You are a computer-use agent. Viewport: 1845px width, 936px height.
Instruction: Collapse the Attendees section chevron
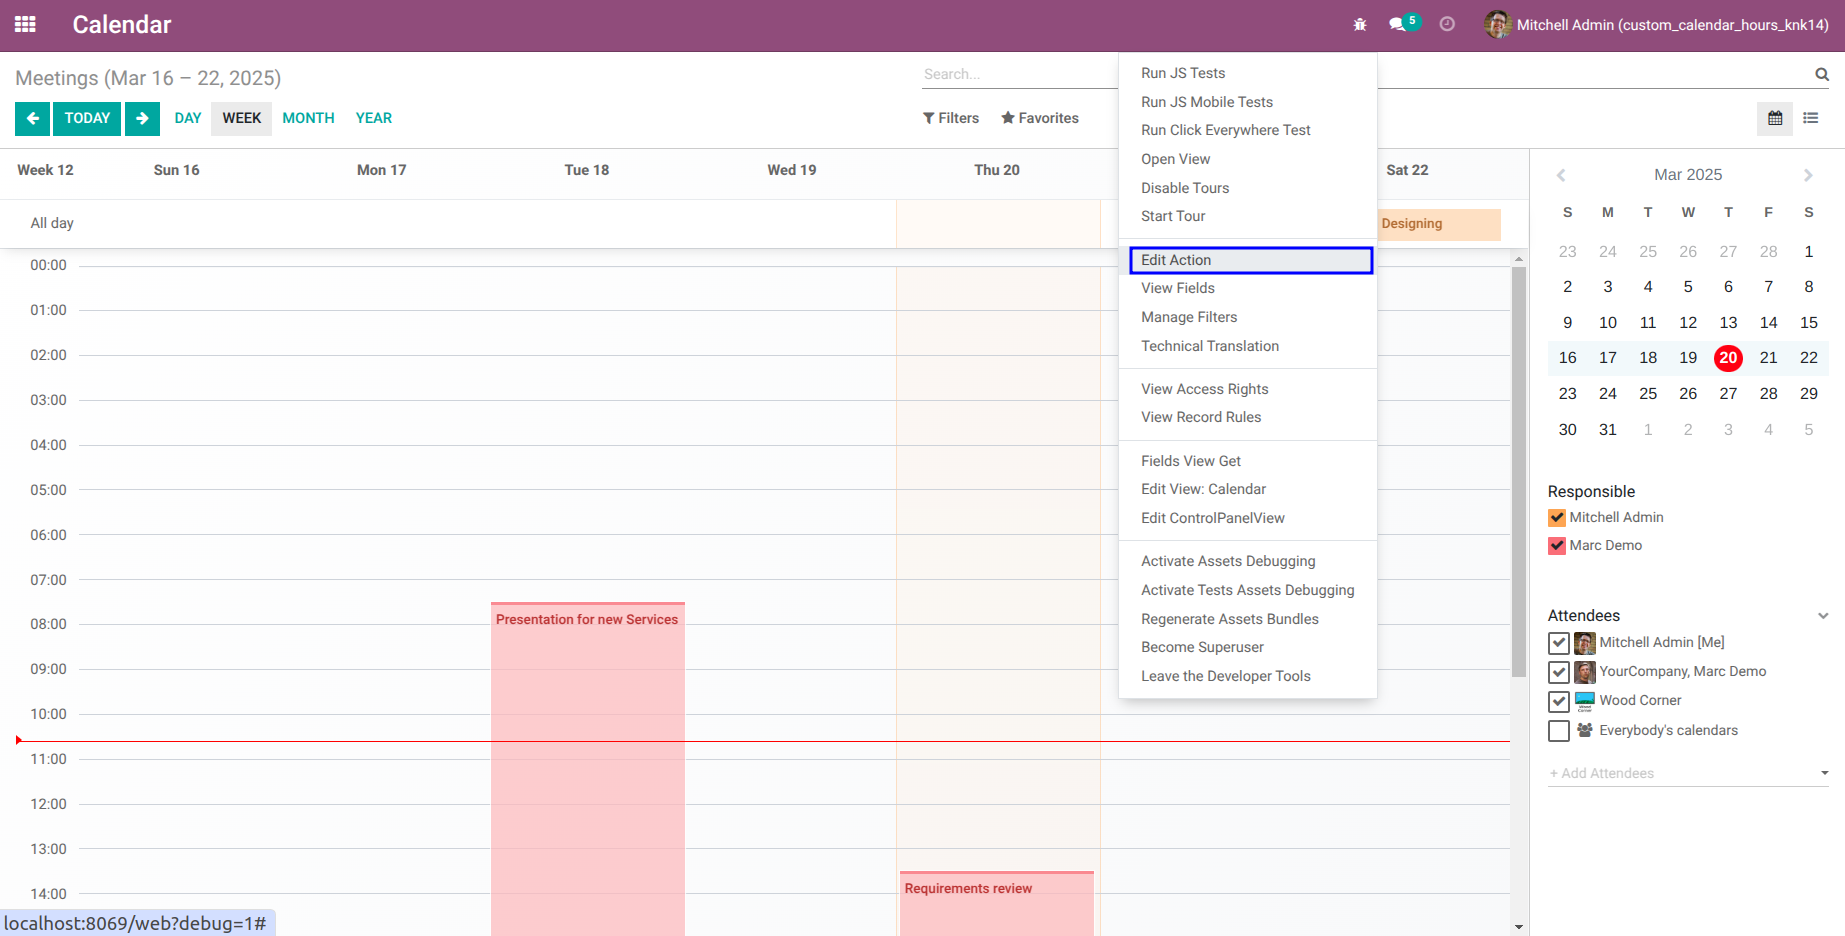point(1823,616)
